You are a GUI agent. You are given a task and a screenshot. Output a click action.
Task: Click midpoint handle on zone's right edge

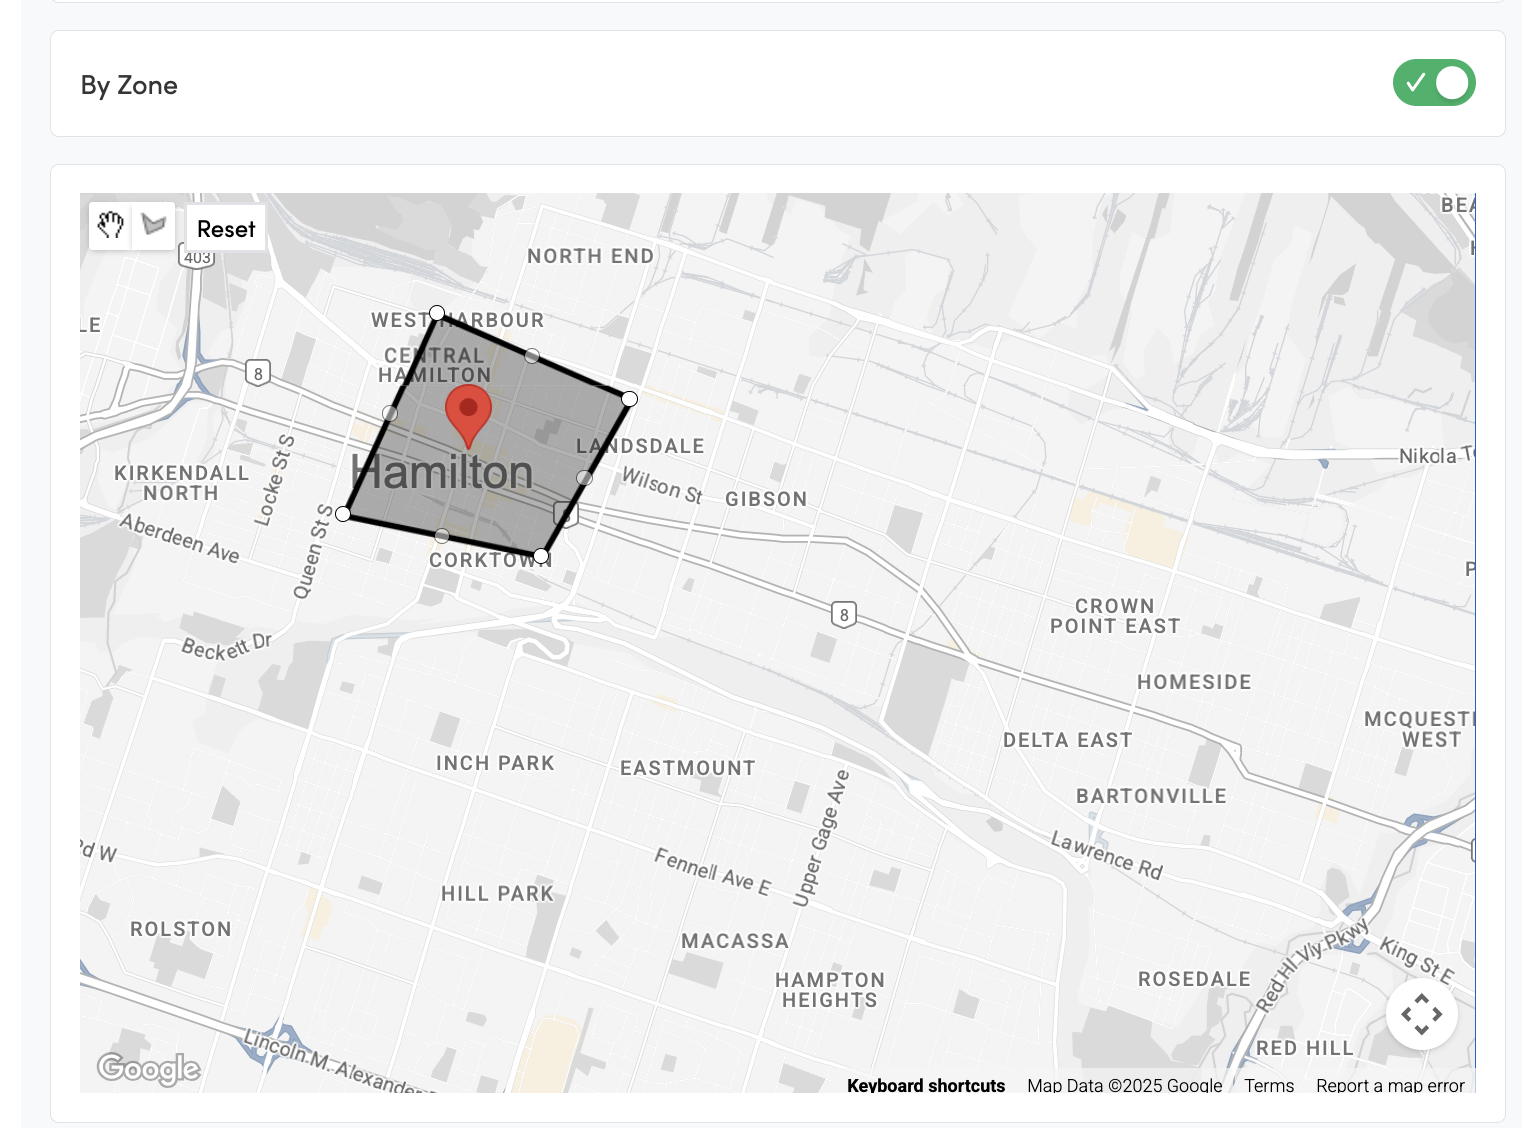click(585, 478)
